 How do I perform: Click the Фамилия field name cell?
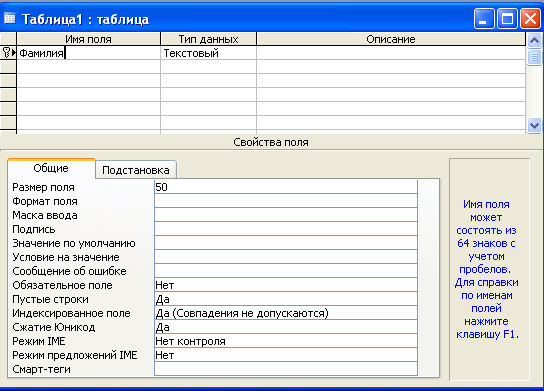[88, 53]
